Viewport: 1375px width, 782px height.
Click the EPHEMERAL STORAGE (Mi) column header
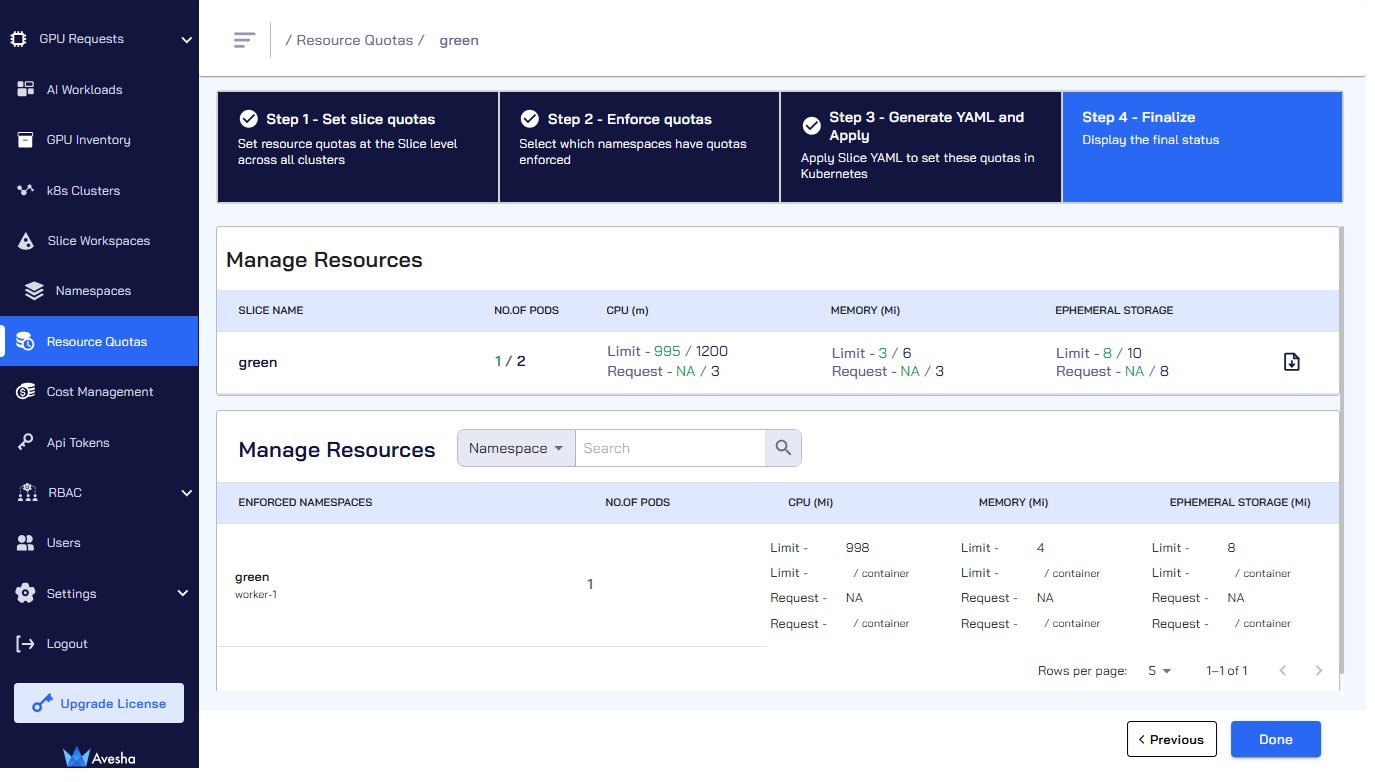1240,502
